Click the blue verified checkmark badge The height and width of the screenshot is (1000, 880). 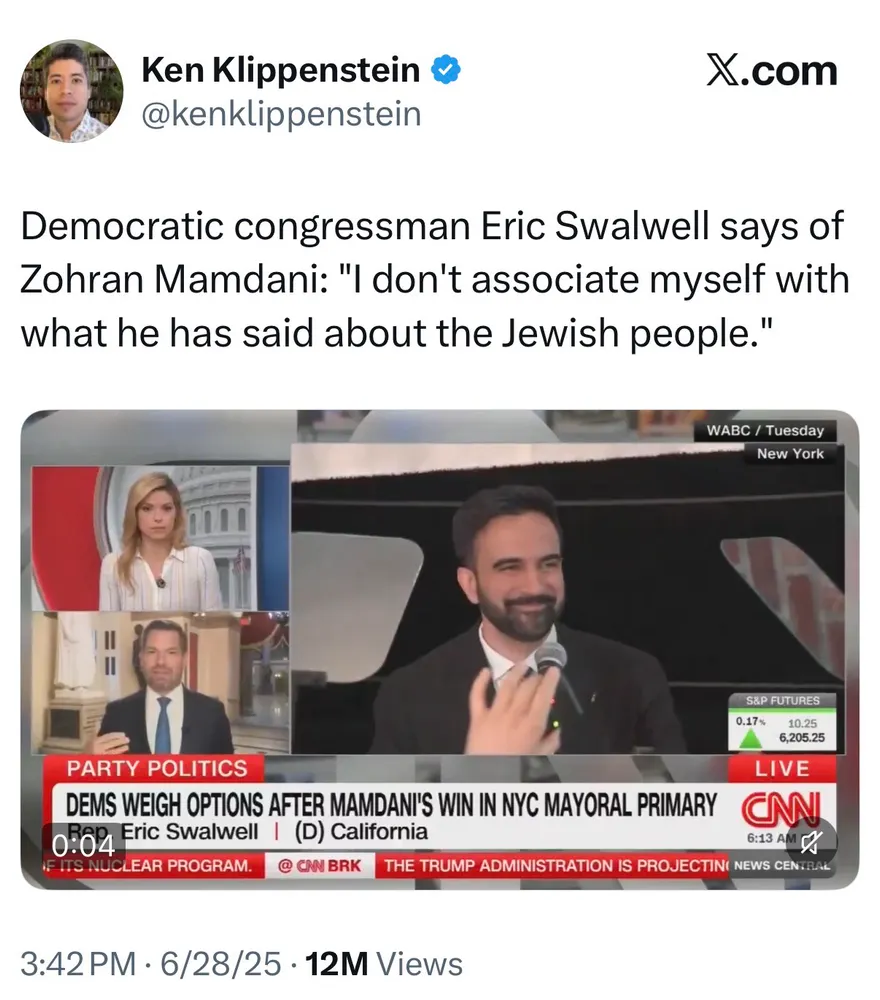click(x=446, y=70)
